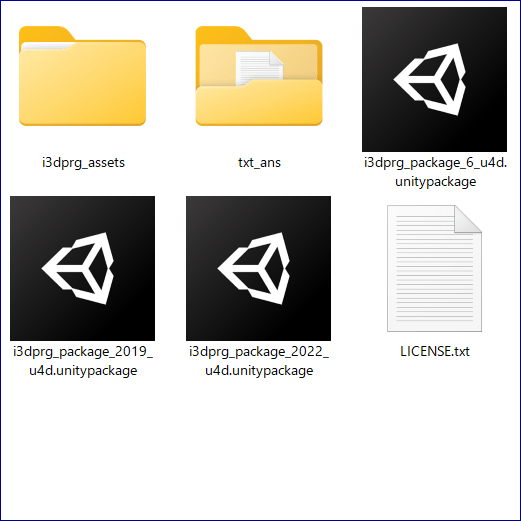Click the folded corner of LICENSE.txt icon

(x=468, y=219)
